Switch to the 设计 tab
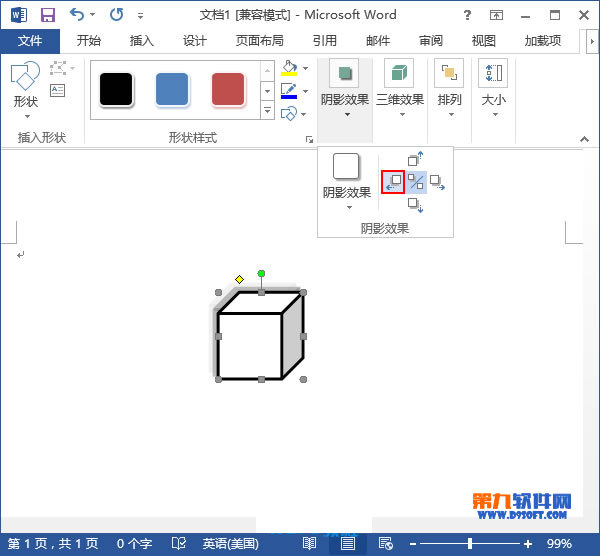 pyautogui.click(x=194, y=41)
